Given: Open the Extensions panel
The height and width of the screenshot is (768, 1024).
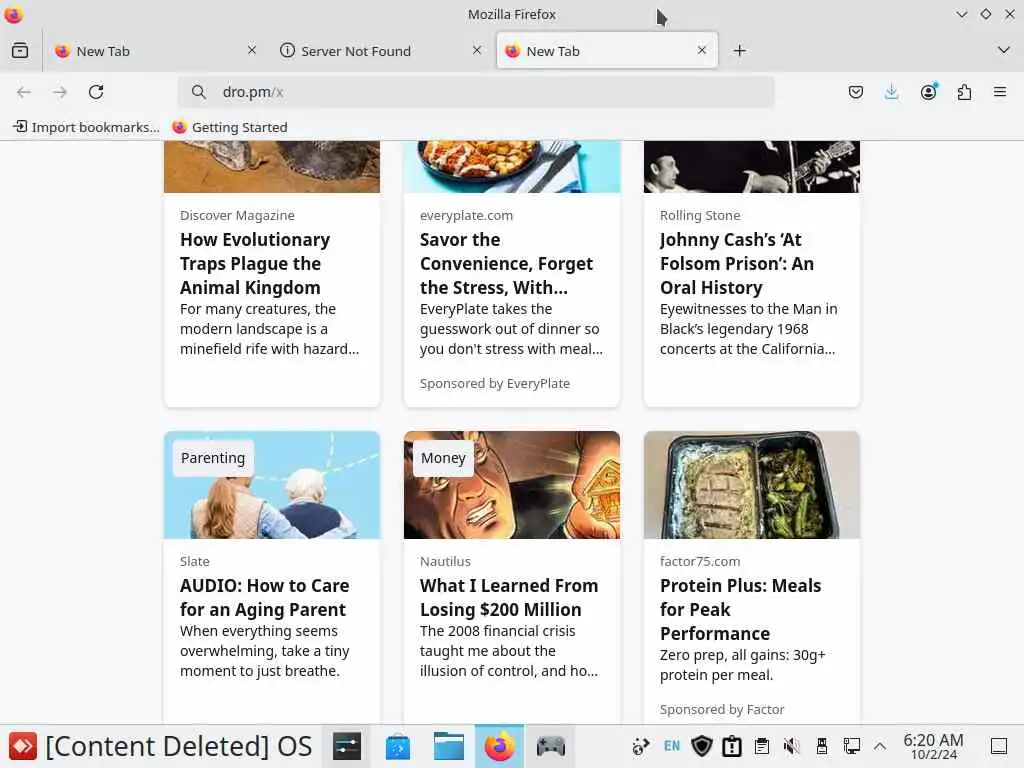Looking at the screenshot, I should (964, 92).
